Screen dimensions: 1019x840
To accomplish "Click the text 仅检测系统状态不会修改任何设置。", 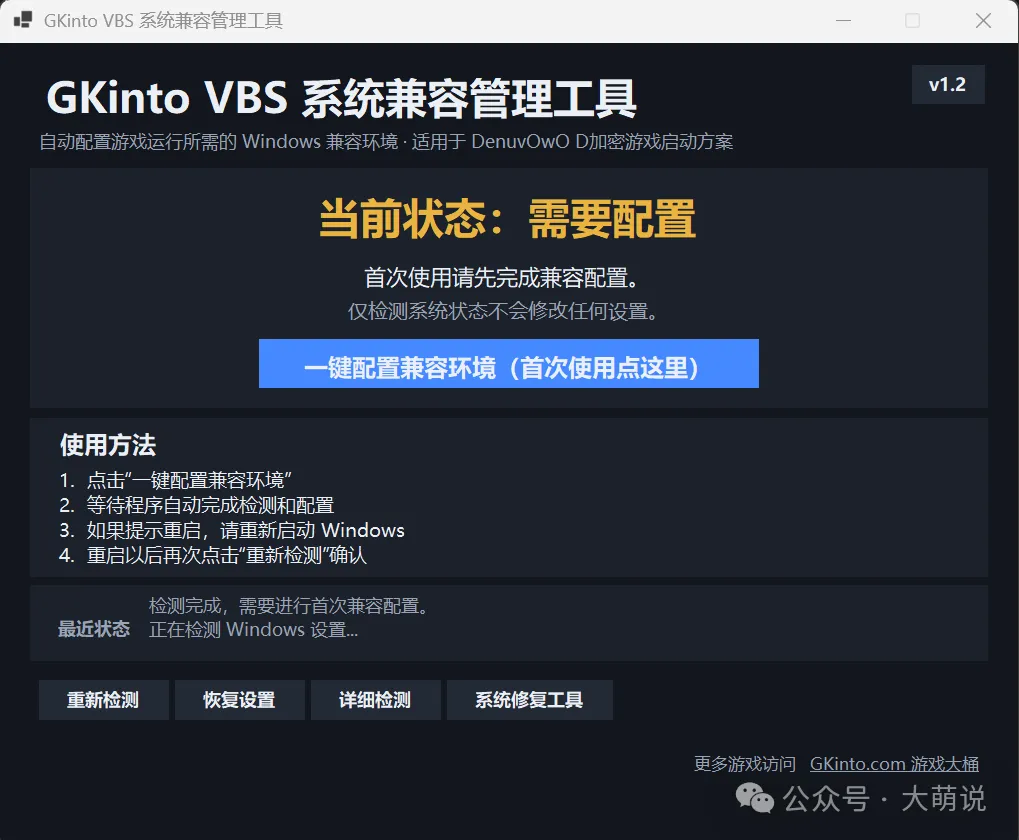I will pos(504,311).
